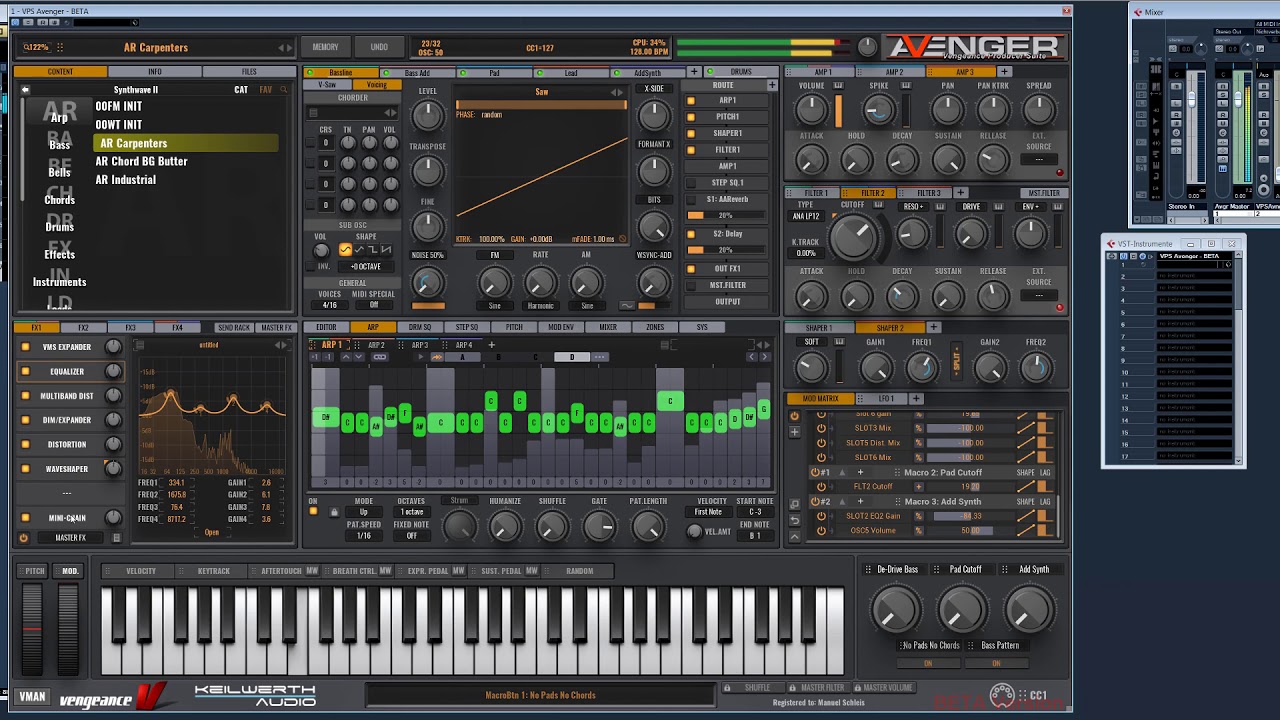1280x720 pixels.
Task: Toggle the MST.FILTER route checkbox
Action: coord(691,285)
